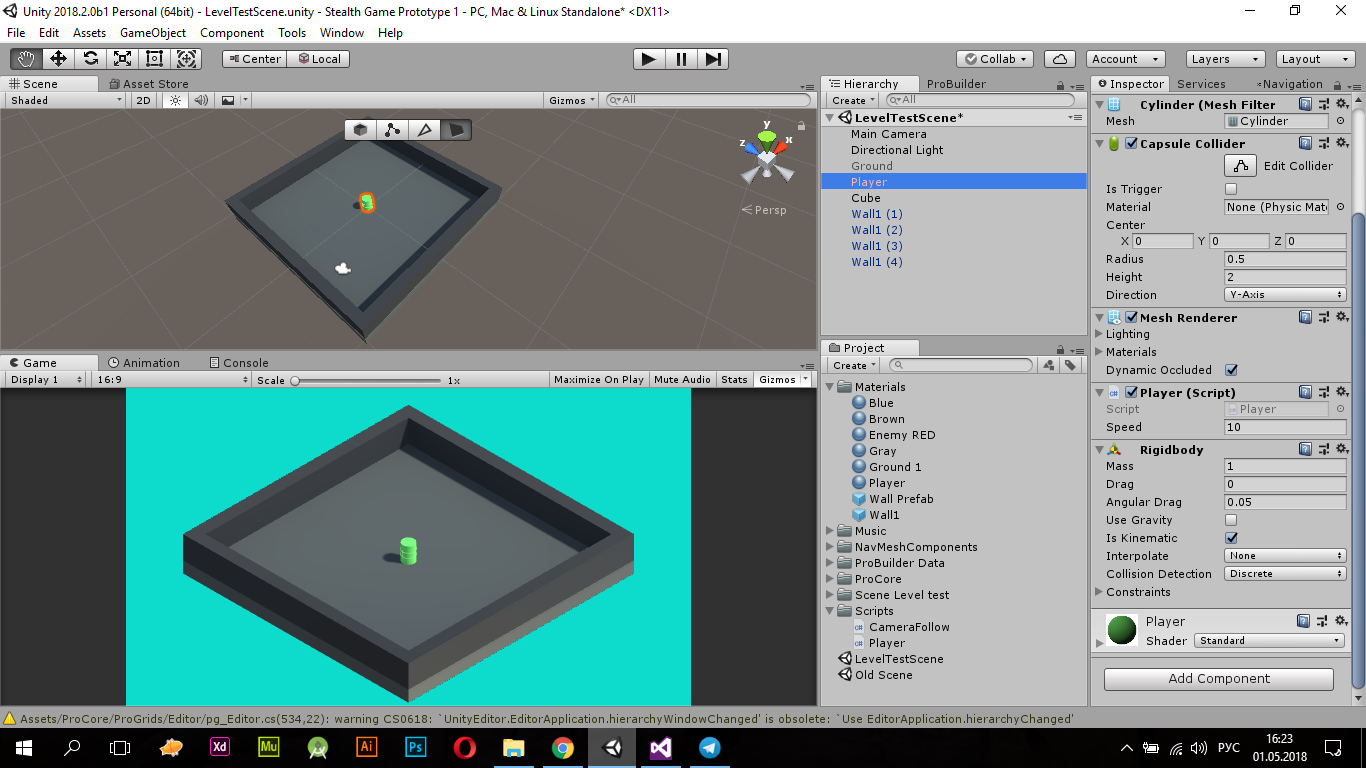Click the Add Component button
This screenshot has width=1366, height=768.
pyautogui.click(x=1219, y=679)
